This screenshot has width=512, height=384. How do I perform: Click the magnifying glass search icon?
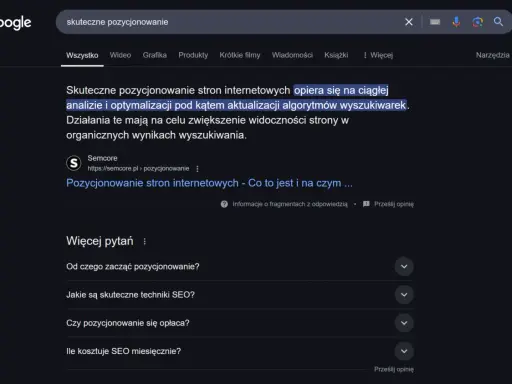point(498,22)
